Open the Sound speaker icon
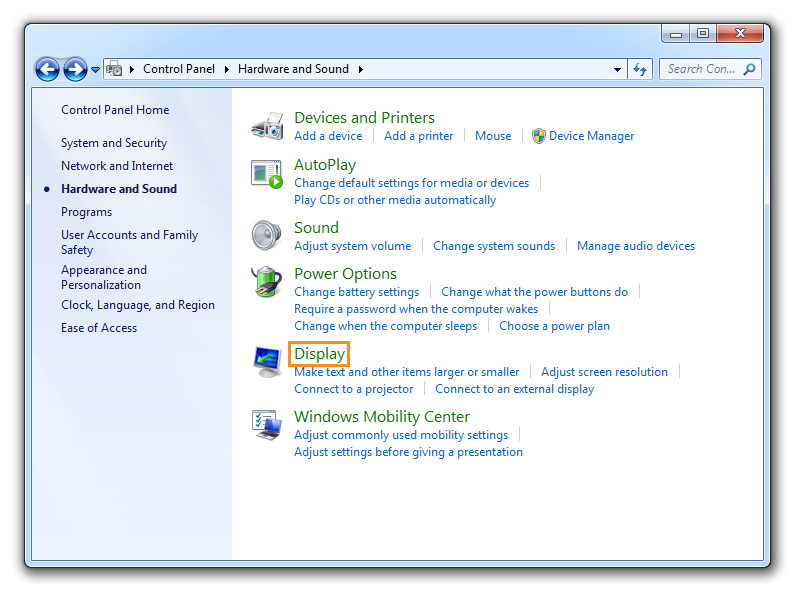 tap(267, 235)
